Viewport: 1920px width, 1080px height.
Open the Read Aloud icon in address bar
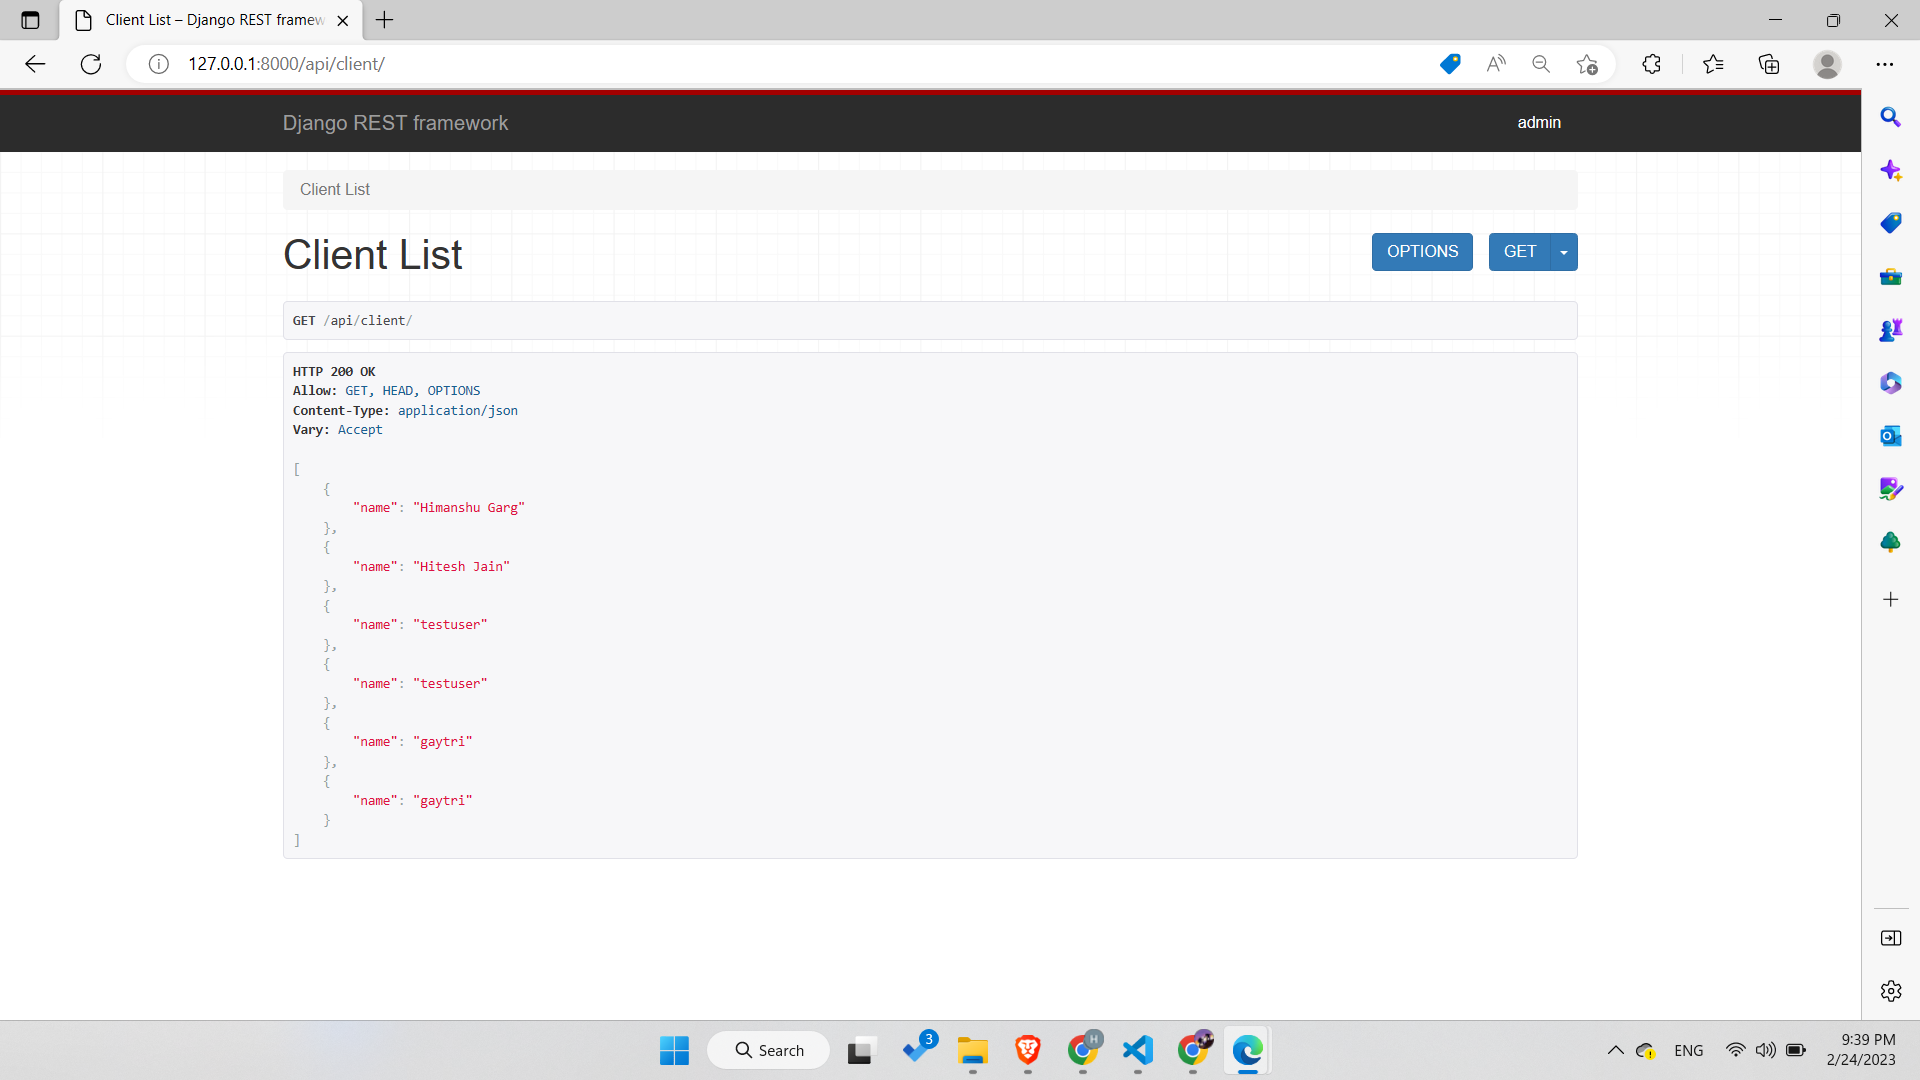1496,64
